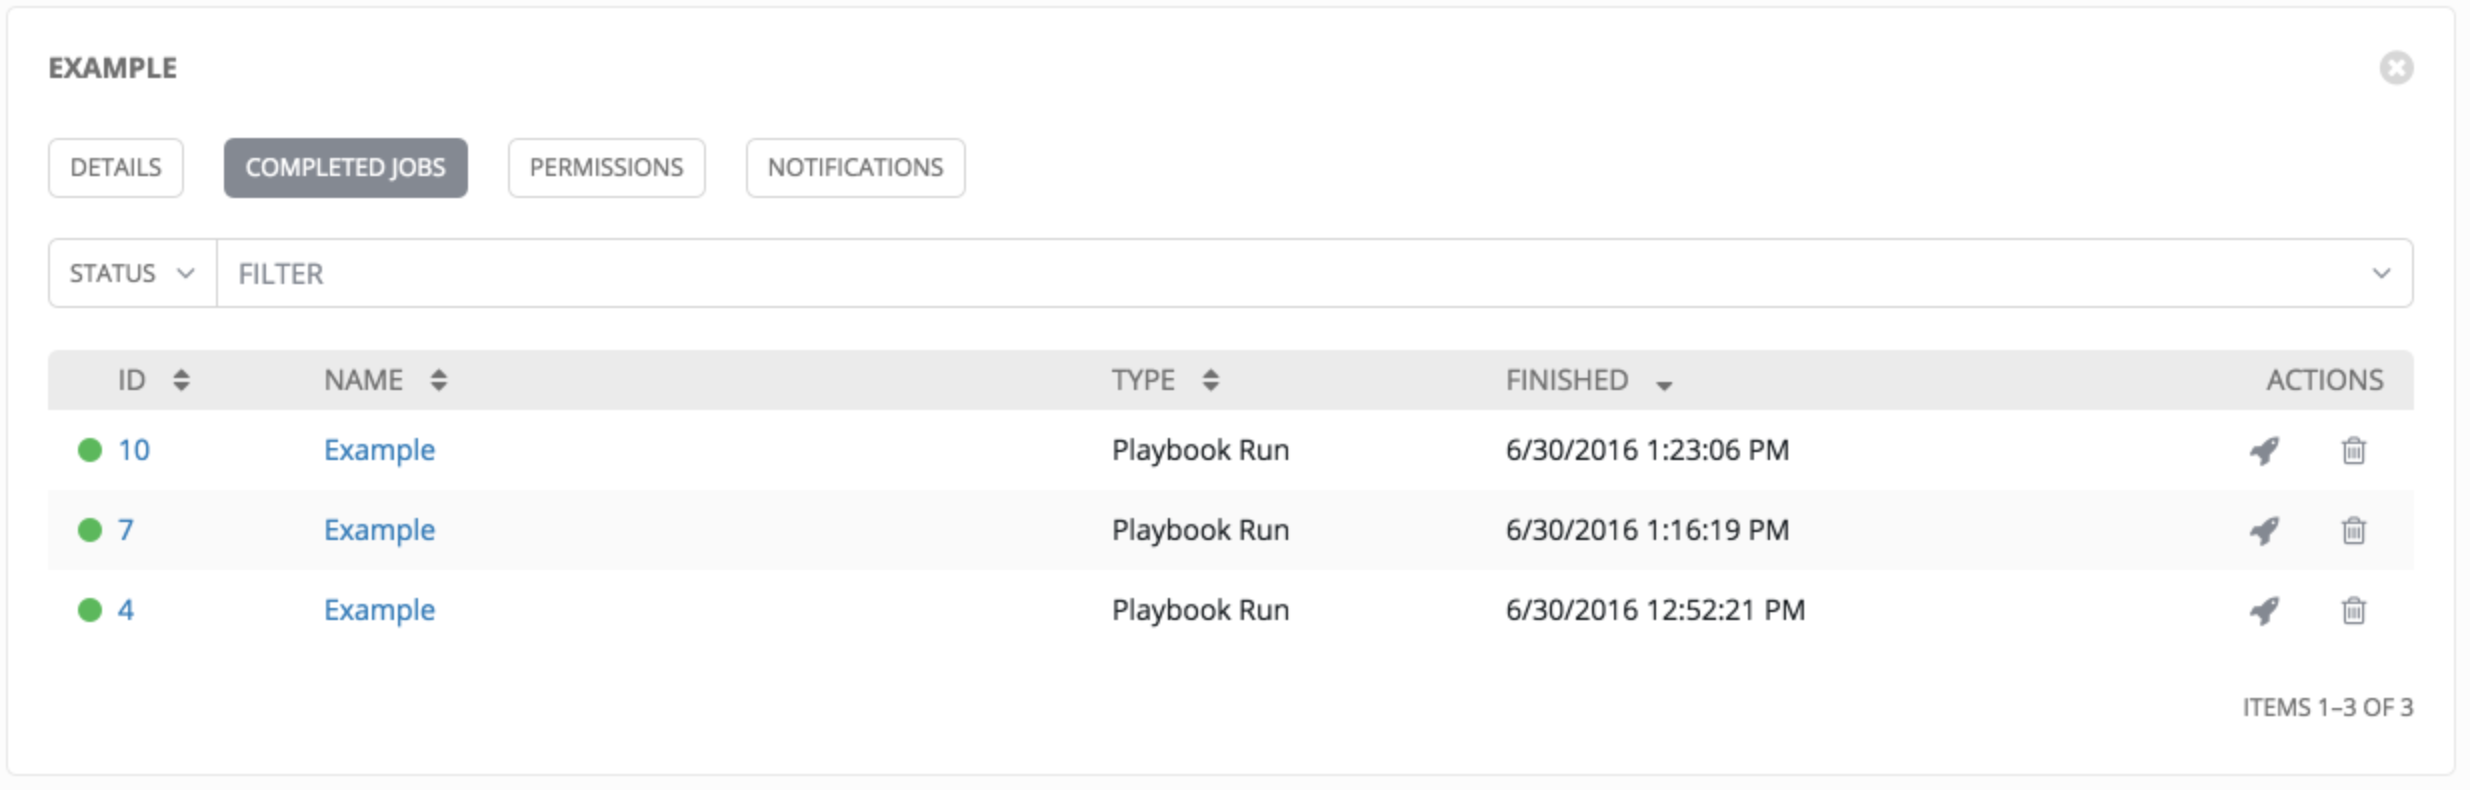
Task: Open job ID 4 link
Action: pyautogui.click(x=126, y=610)
